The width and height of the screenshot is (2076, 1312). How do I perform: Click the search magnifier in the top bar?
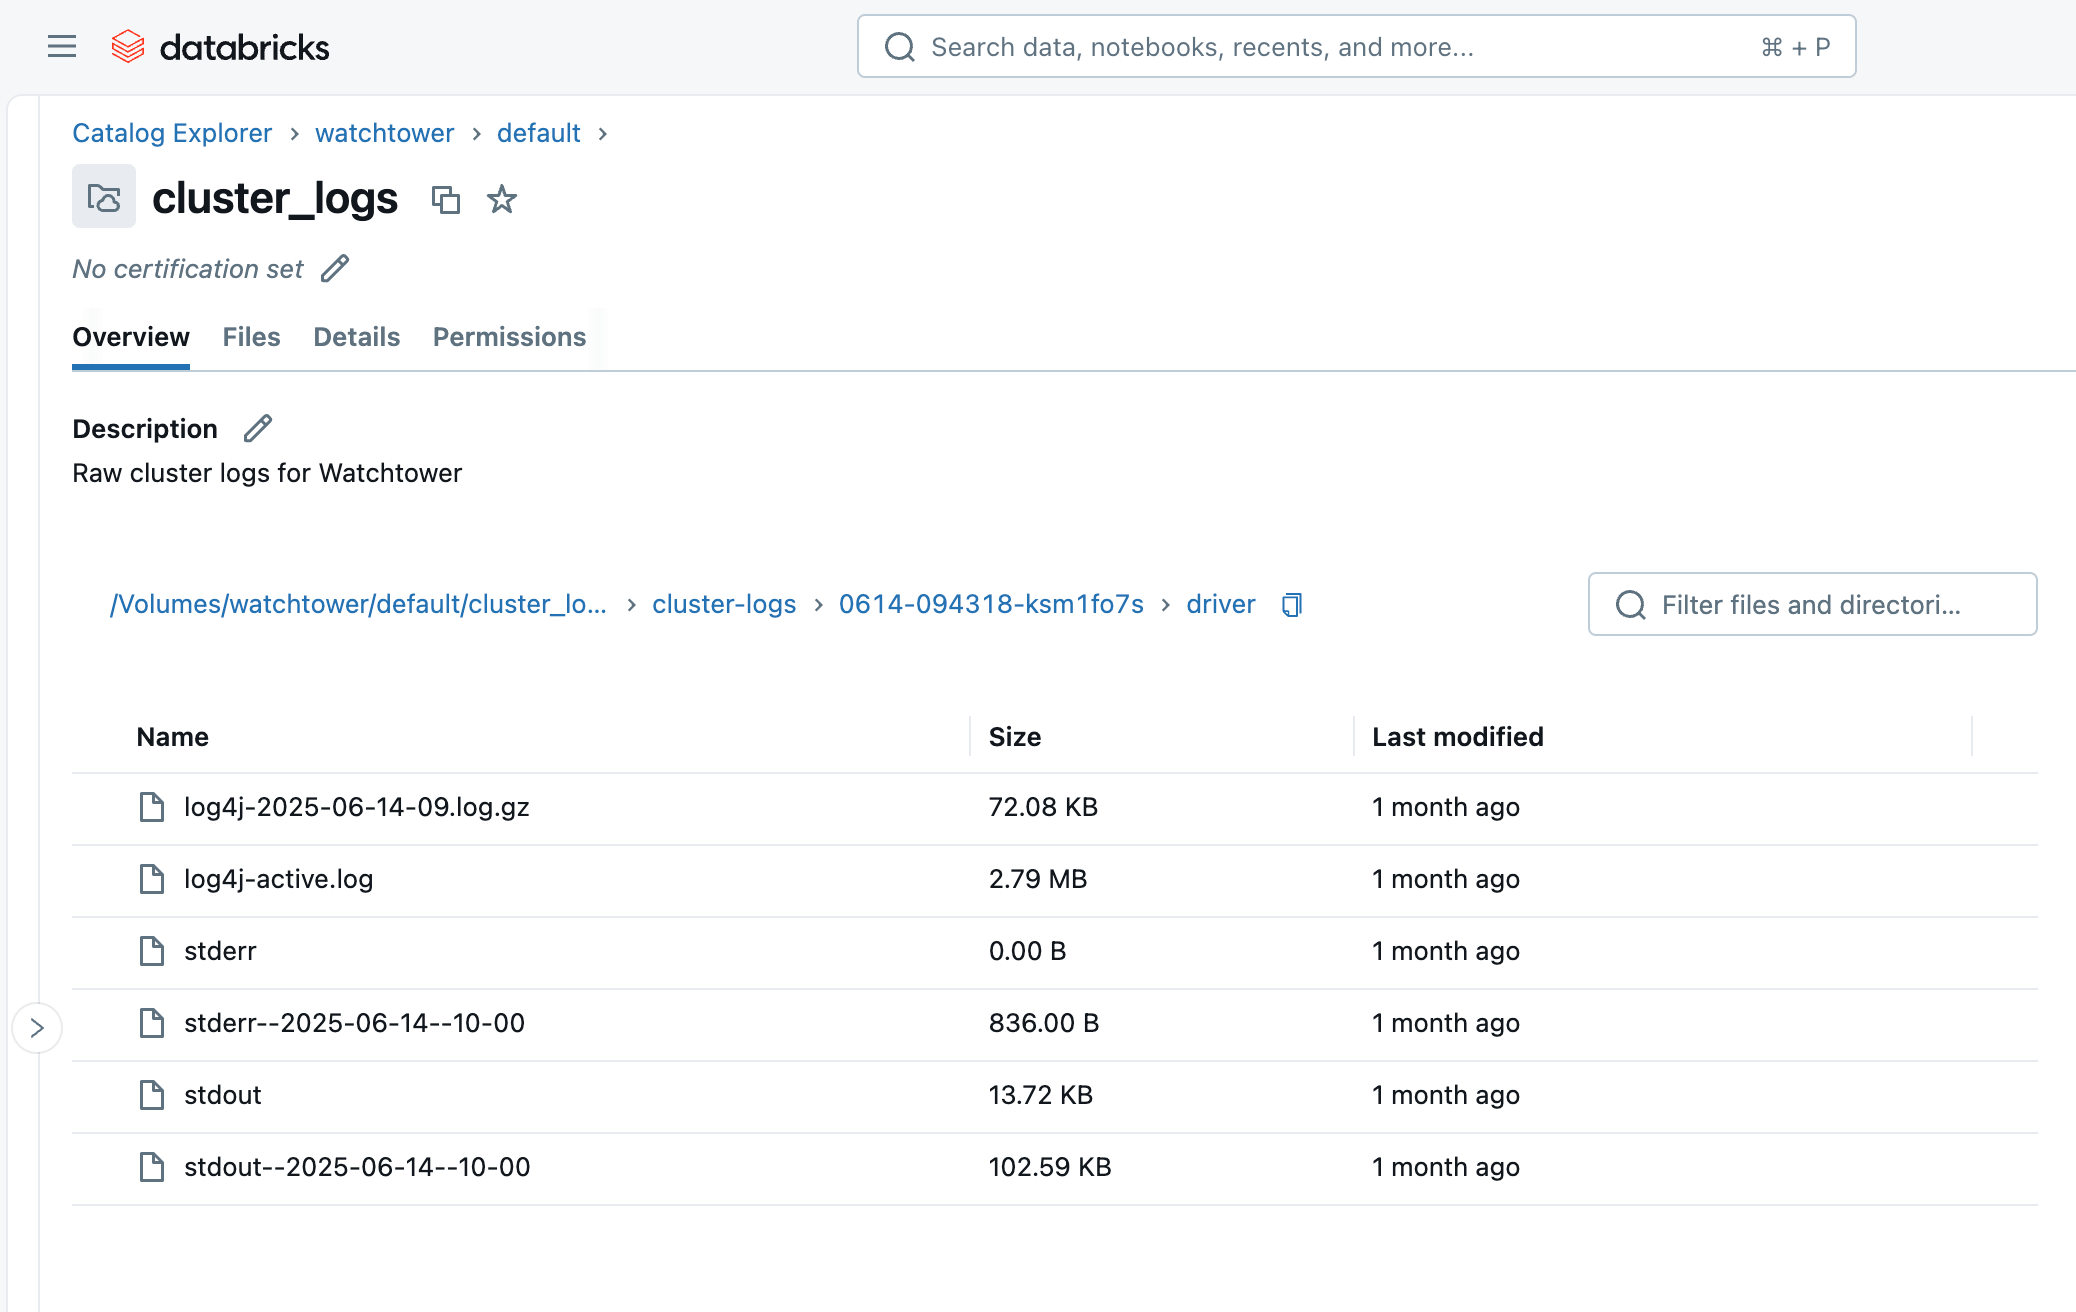(899, 46)
